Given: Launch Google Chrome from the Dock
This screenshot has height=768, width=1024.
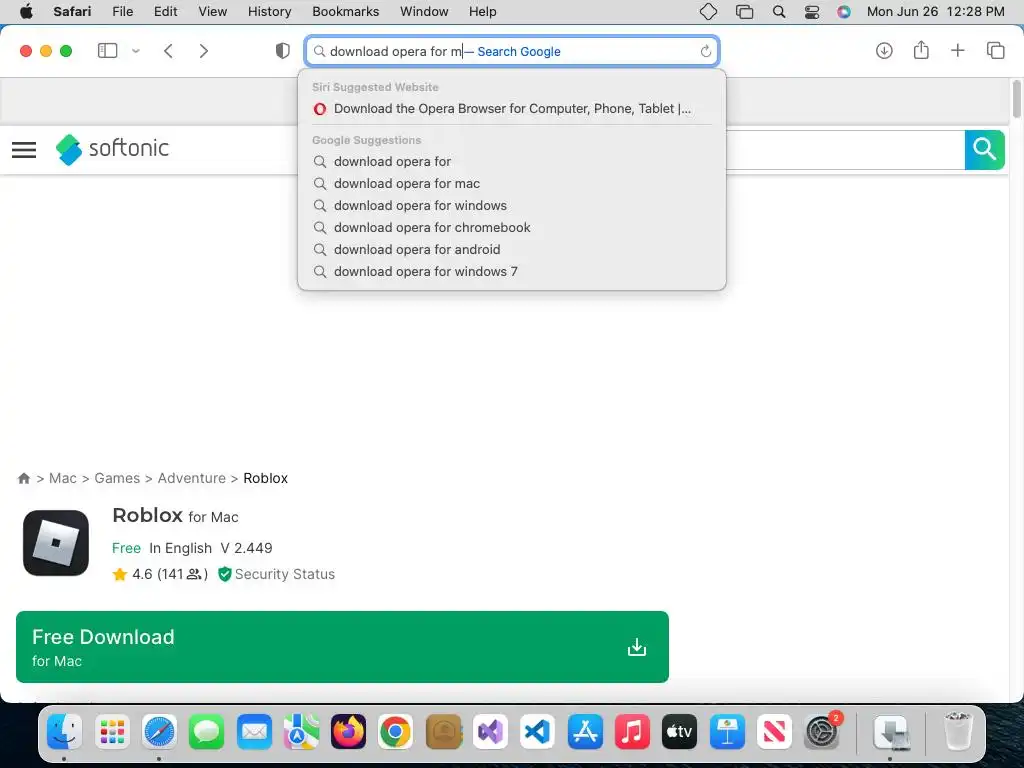Looking at the screenshot, I should pyautogui.click(x=396, y=731).
